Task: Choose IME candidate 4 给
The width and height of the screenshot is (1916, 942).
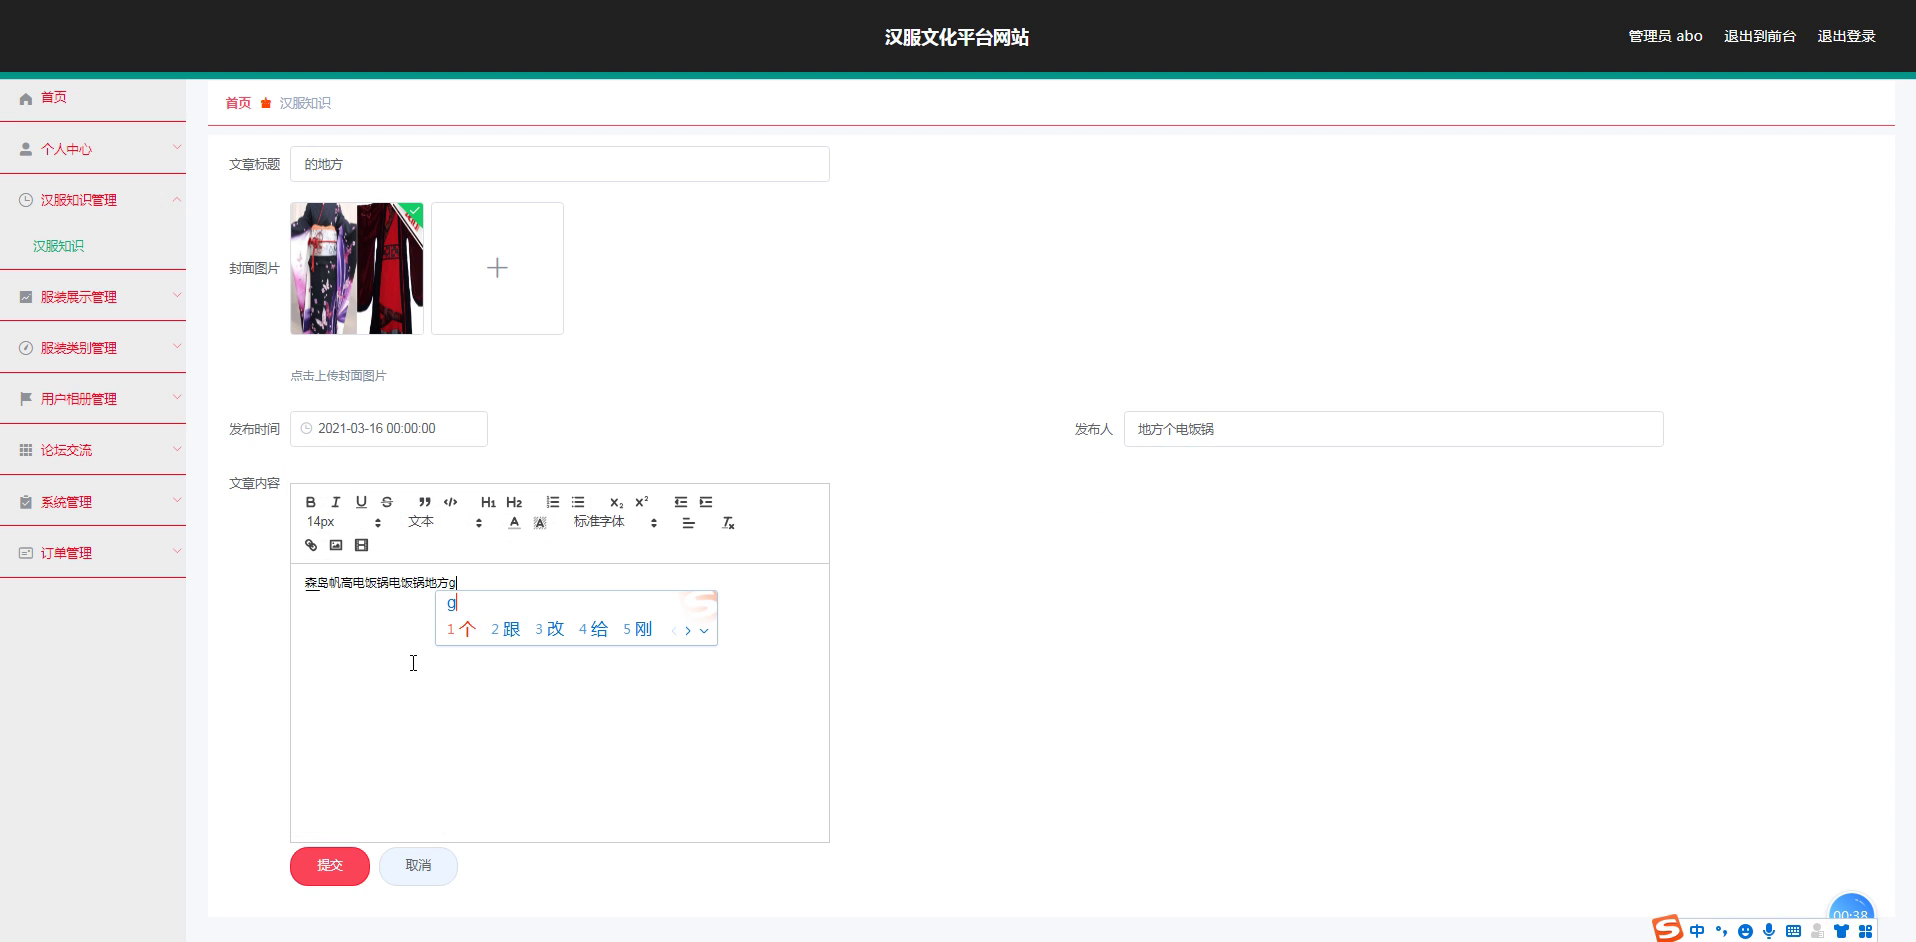Action: pyautogui.click(x=593, y=629)
